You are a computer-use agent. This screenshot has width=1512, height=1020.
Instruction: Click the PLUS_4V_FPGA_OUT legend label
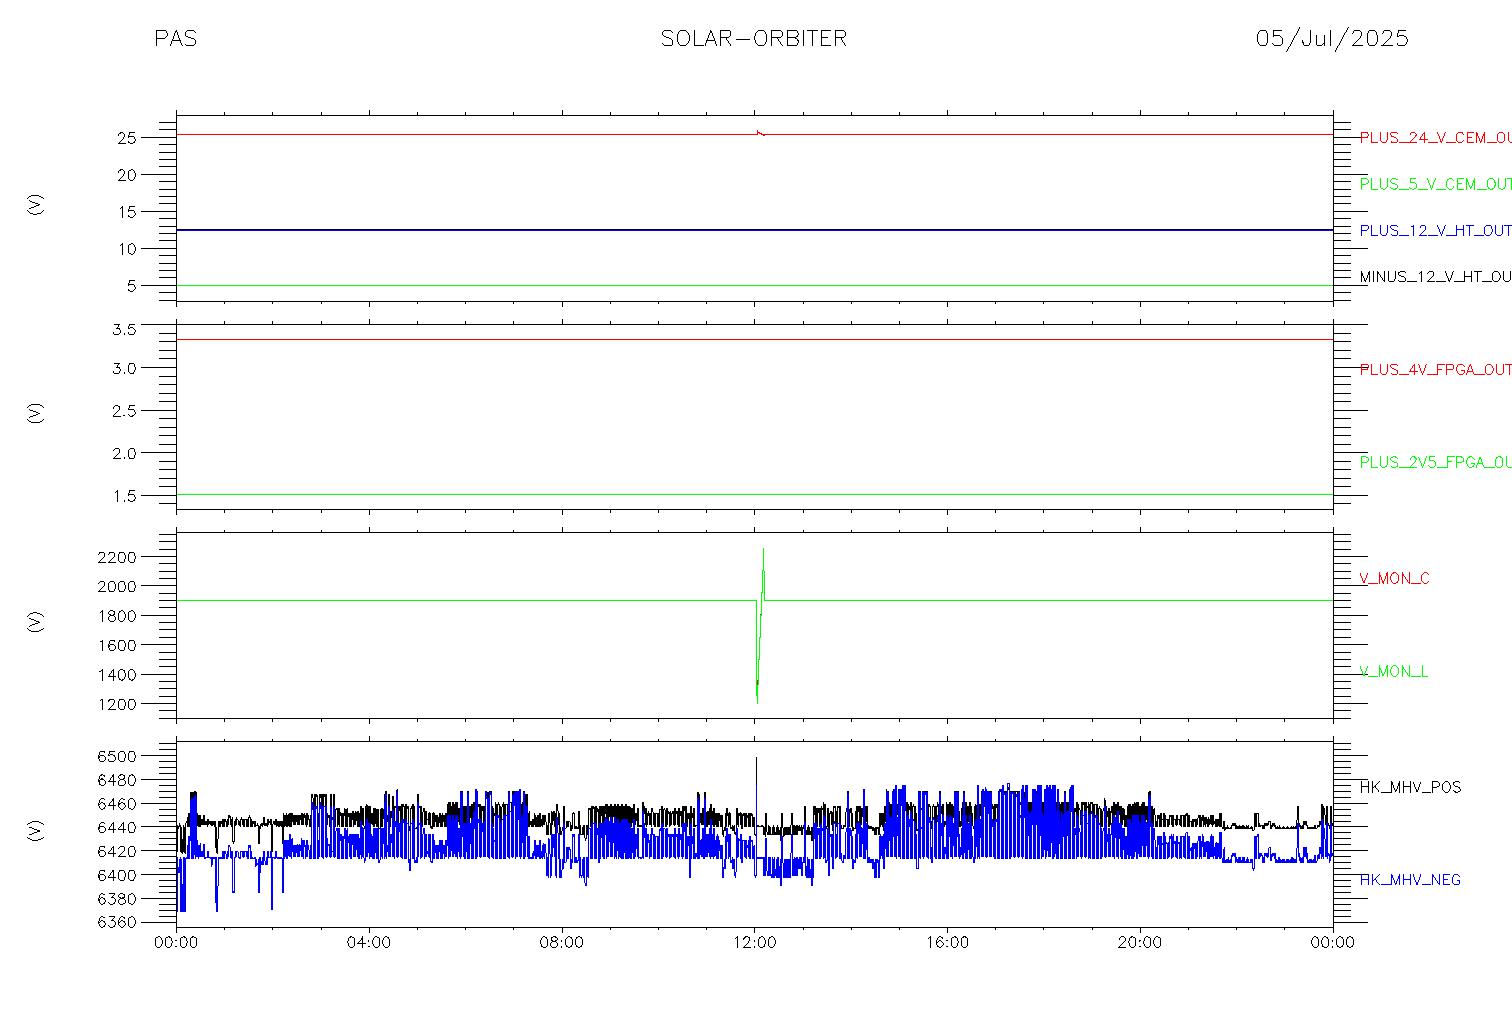(x=1435, y=370)
